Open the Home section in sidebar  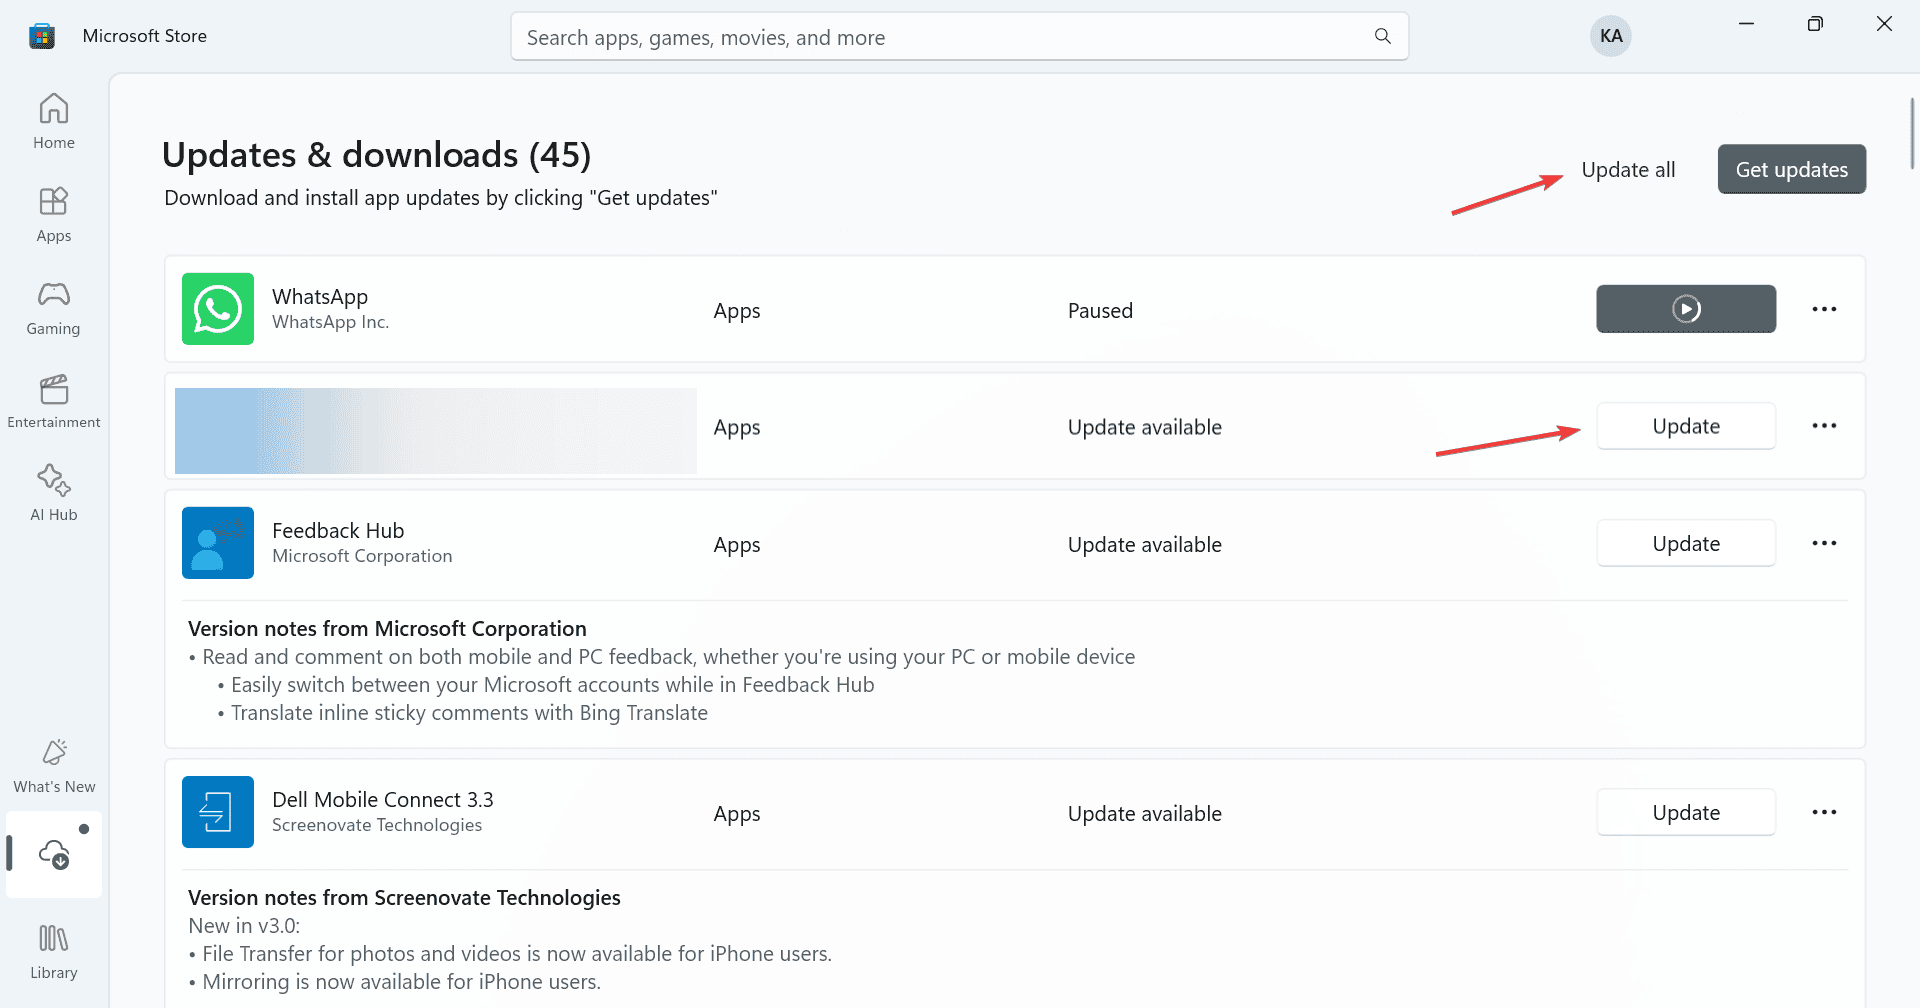coord(54,121)
